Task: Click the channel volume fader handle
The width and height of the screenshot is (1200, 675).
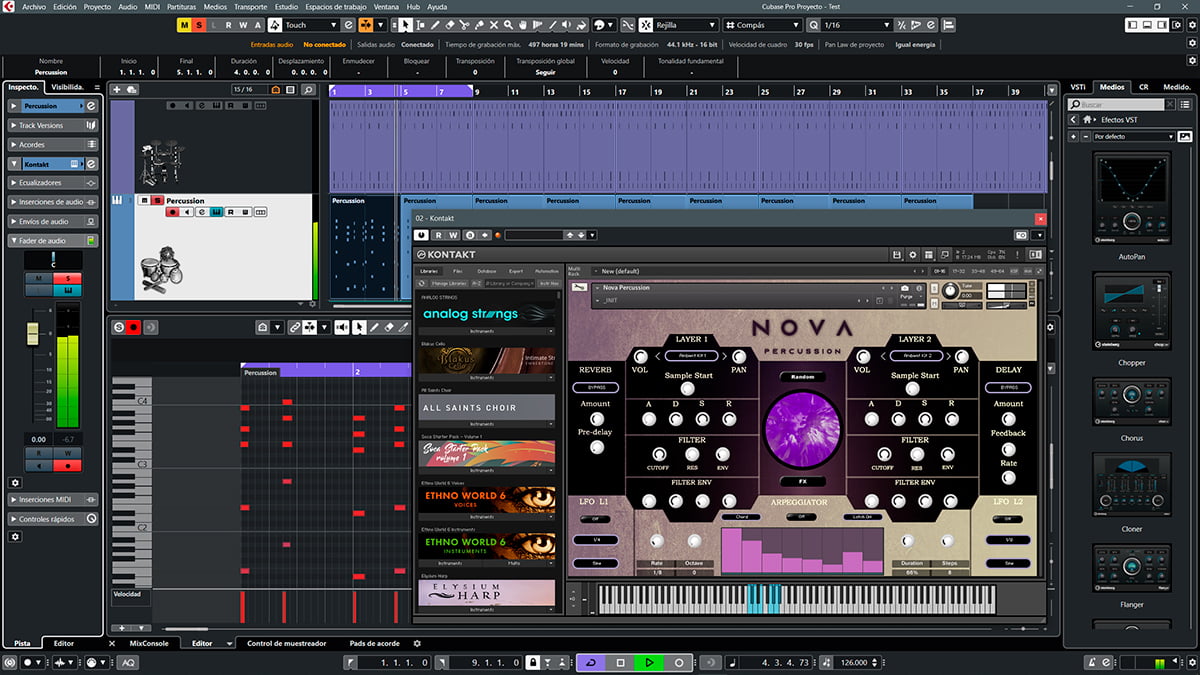Action: [33, 333]
